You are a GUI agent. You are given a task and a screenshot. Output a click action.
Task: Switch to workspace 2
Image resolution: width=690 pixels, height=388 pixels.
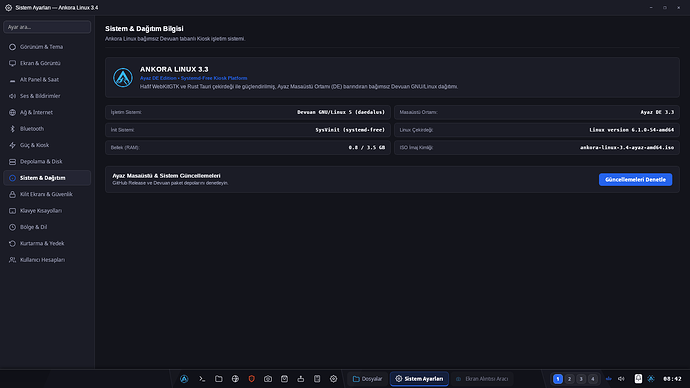(569, 379)
